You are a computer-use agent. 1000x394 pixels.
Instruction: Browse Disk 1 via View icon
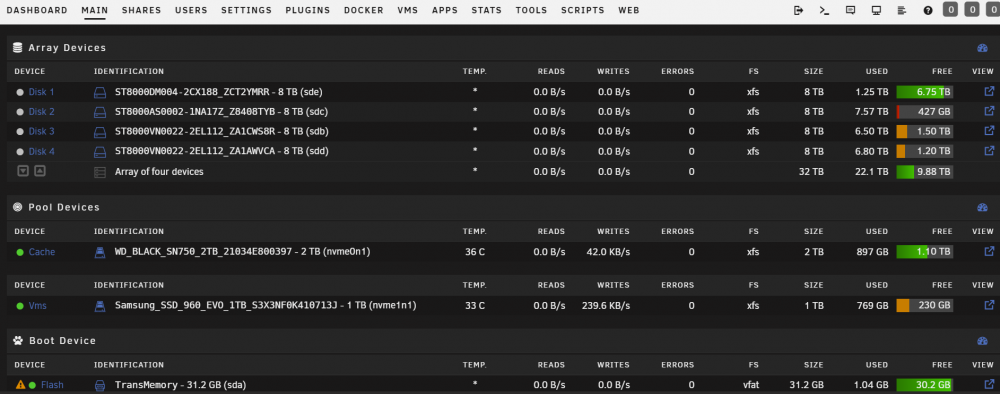tap(989, 91)
